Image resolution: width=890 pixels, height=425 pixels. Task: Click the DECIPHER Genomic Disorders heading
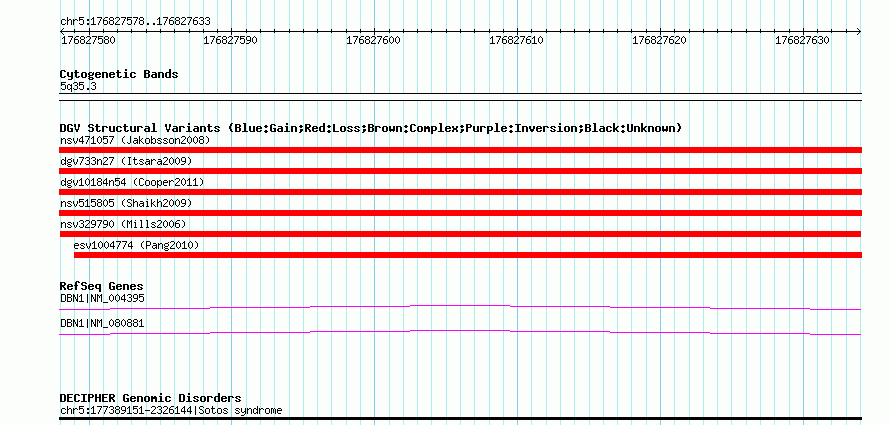pyautogui.click(x=150, y=398)
